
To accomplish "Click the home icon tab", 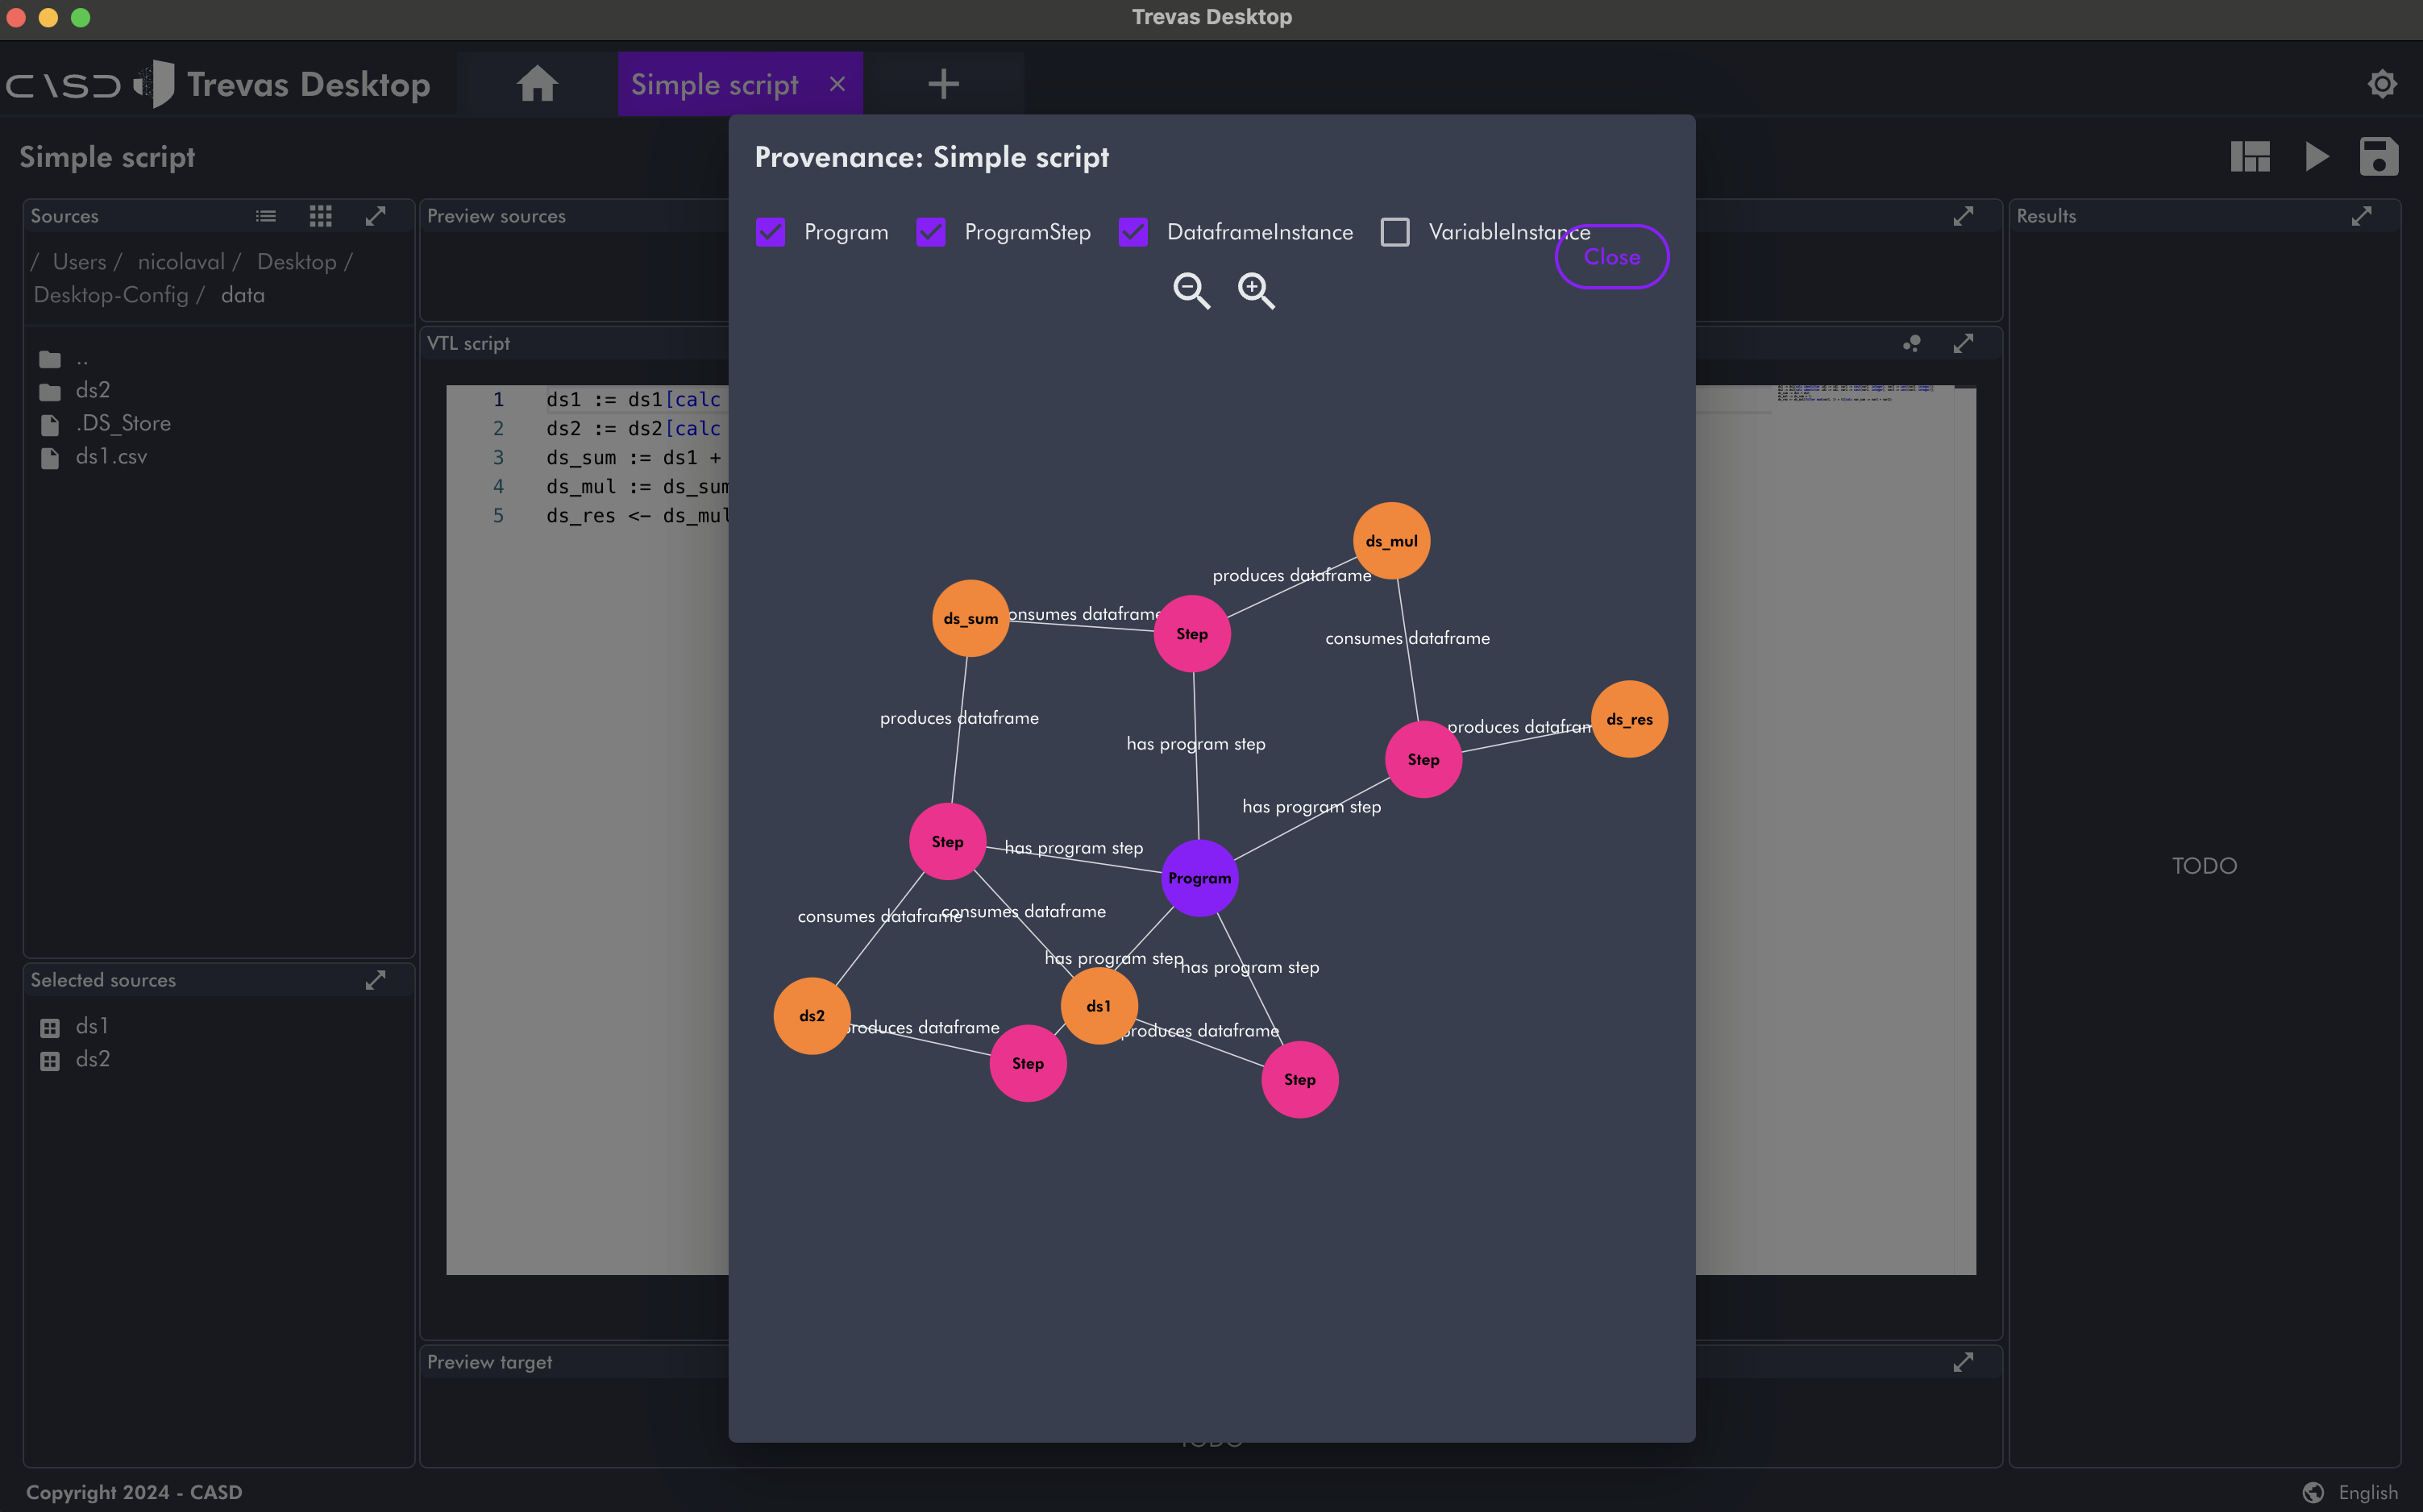I will pyautogui.click(x=537, y=84).
